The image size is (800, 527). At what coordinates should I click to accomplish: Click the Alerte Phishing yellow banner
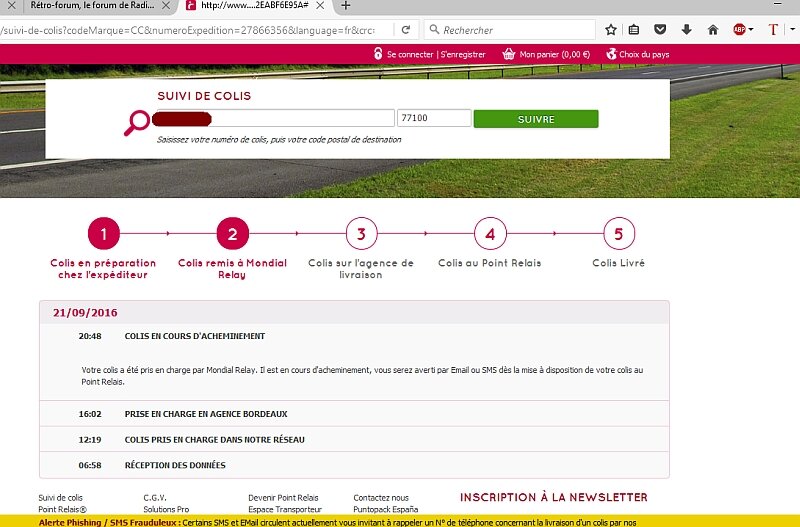400,521
